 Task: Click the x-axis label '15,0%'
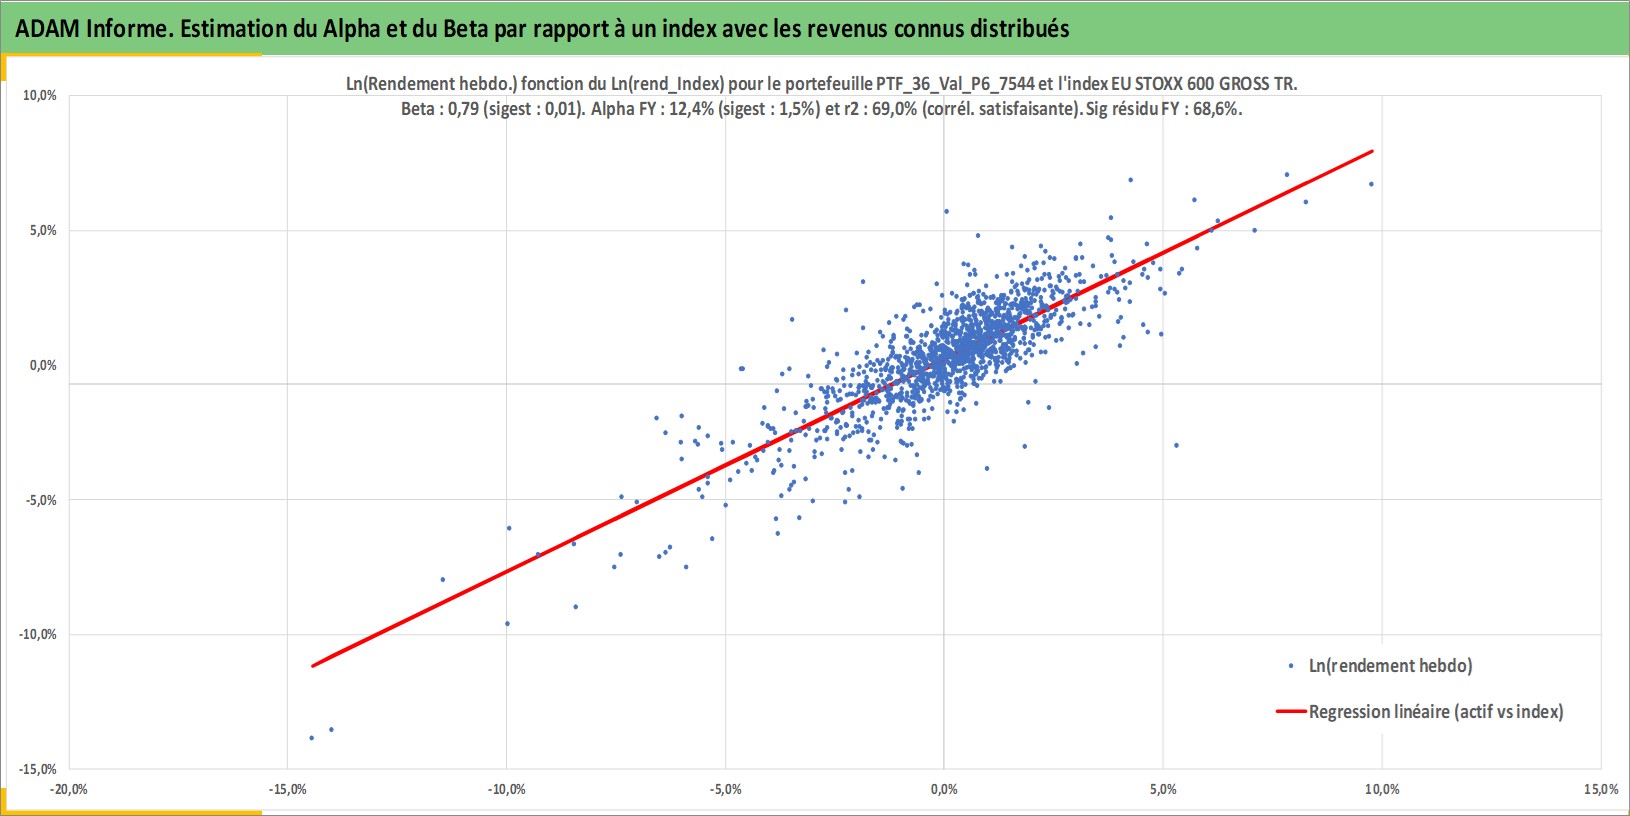(x=1601, y=790)
